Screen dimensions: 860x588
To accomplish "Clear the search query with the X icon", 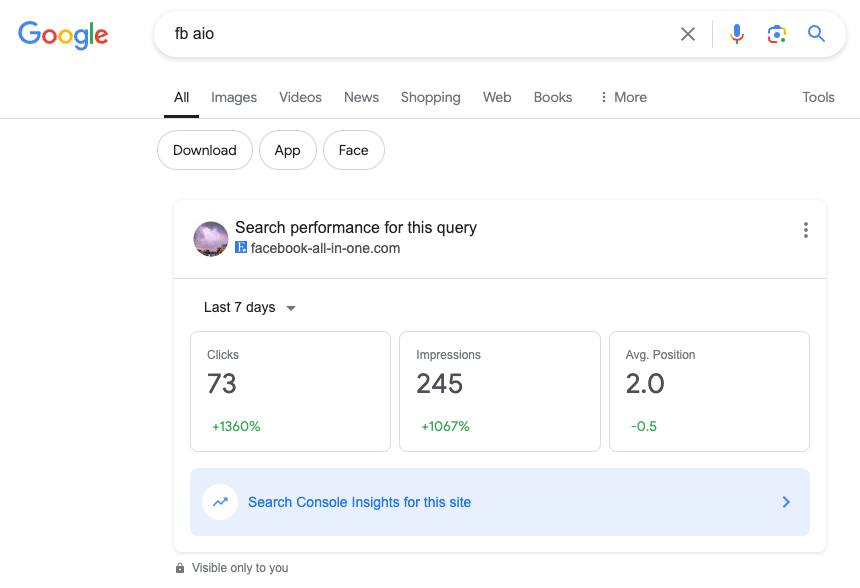I will pos(688,34).
